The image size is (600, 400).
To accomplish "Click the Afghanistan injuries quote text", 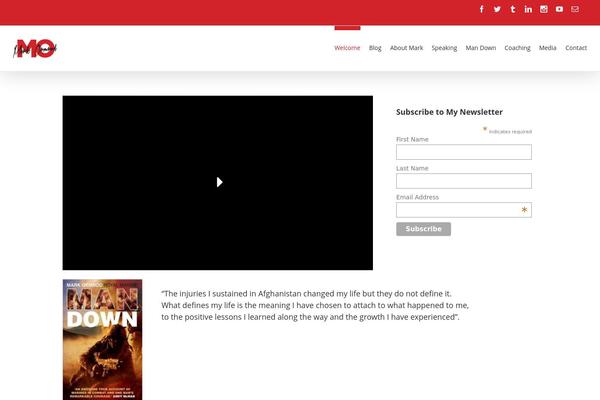I will tap(315, 305).
